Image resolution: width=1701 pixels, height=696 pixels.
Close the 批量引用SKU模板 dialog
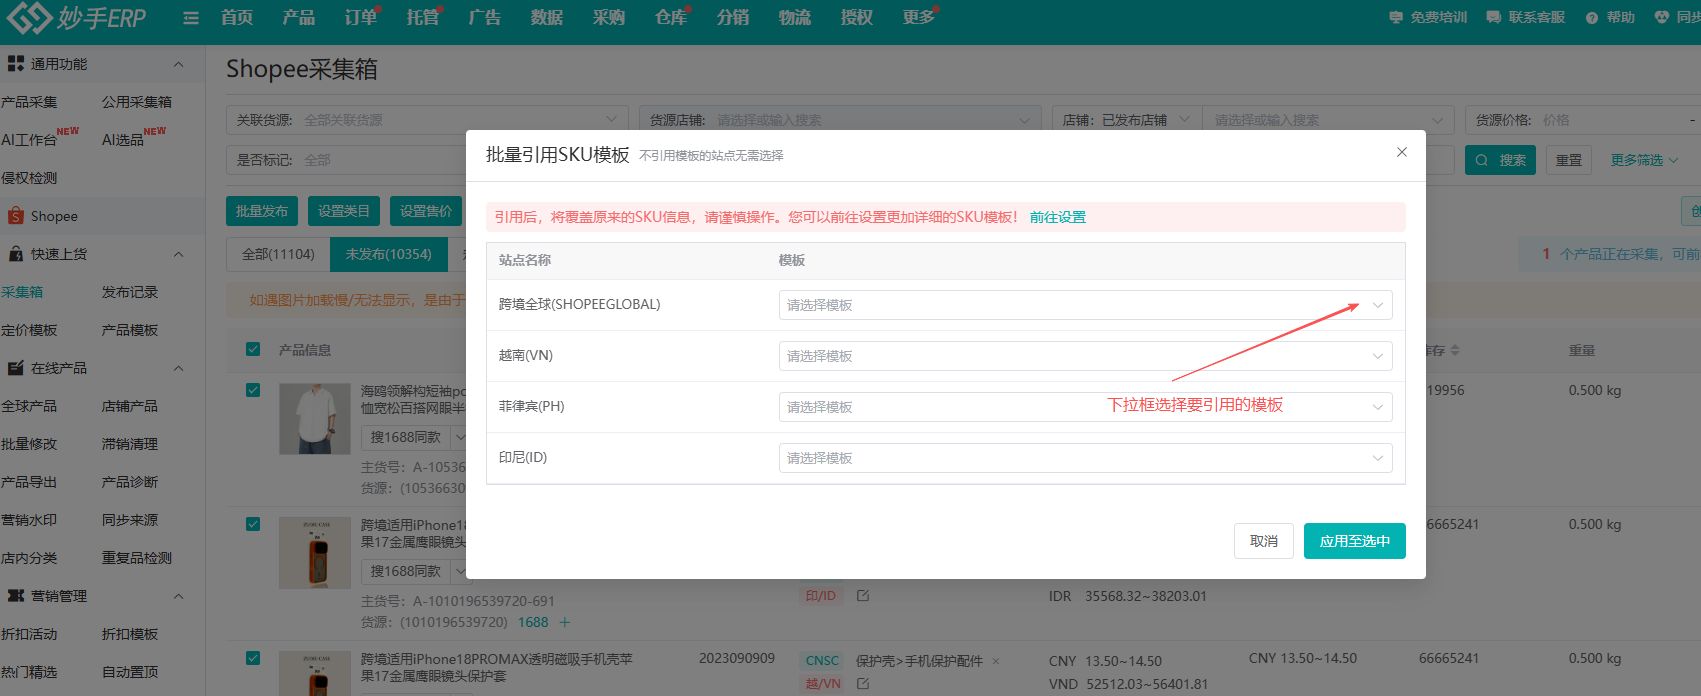1402,152
